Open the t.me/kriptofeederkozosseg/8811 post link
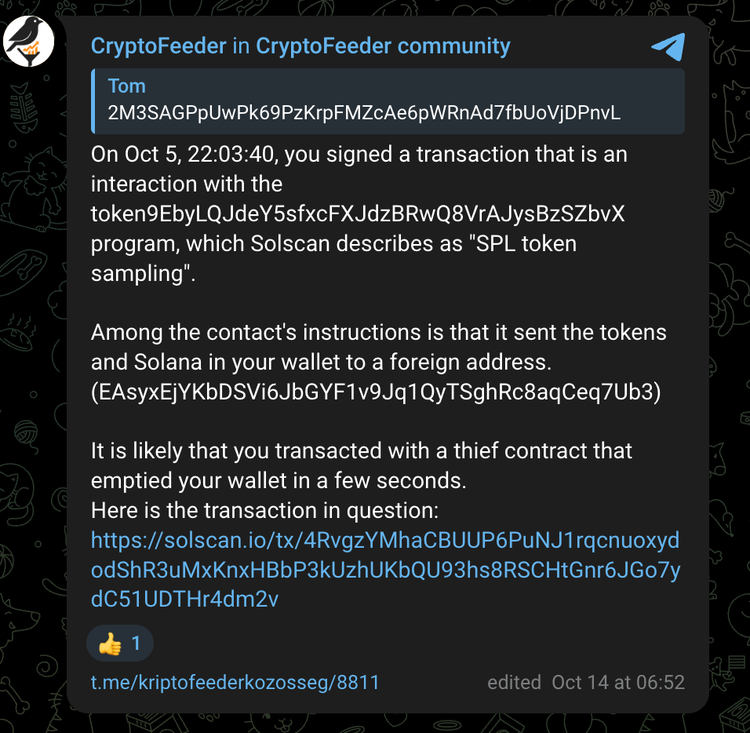This screenshot has width=750, height=733. pos(235,683)
